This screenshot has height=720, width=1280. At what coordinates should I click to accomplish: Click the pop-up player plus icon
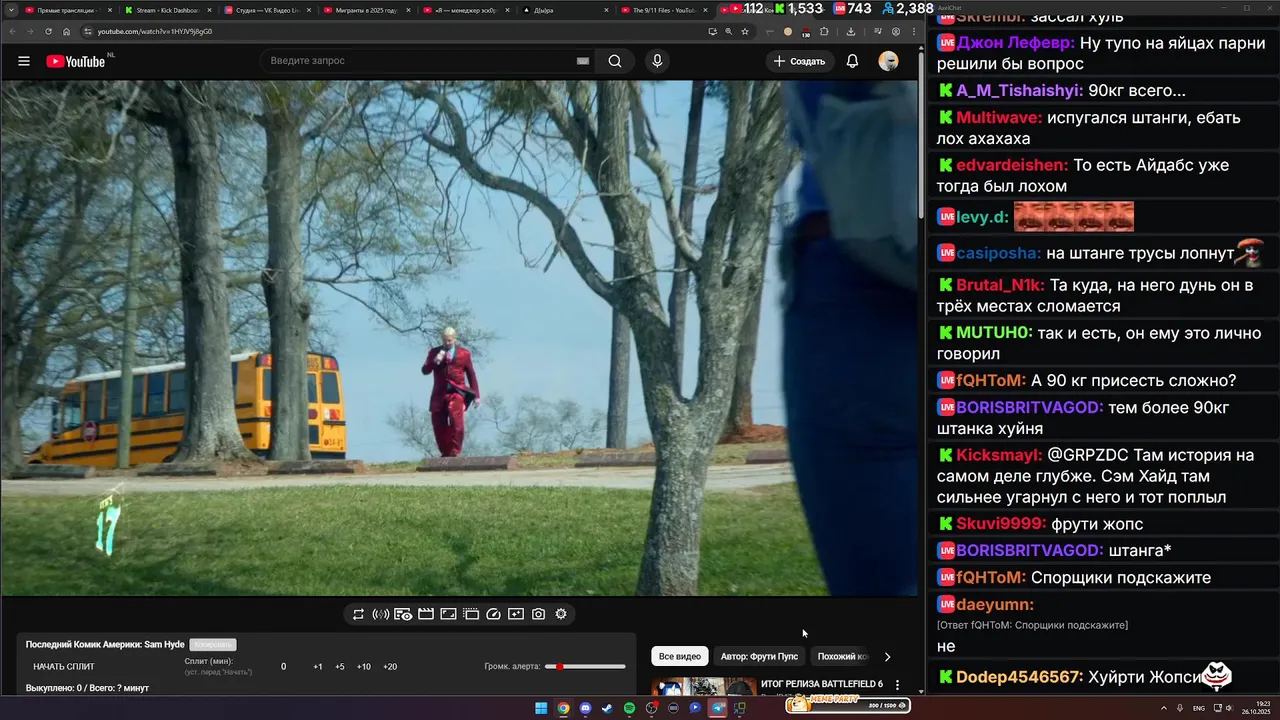pyautogui.click(x=516, y=614)
